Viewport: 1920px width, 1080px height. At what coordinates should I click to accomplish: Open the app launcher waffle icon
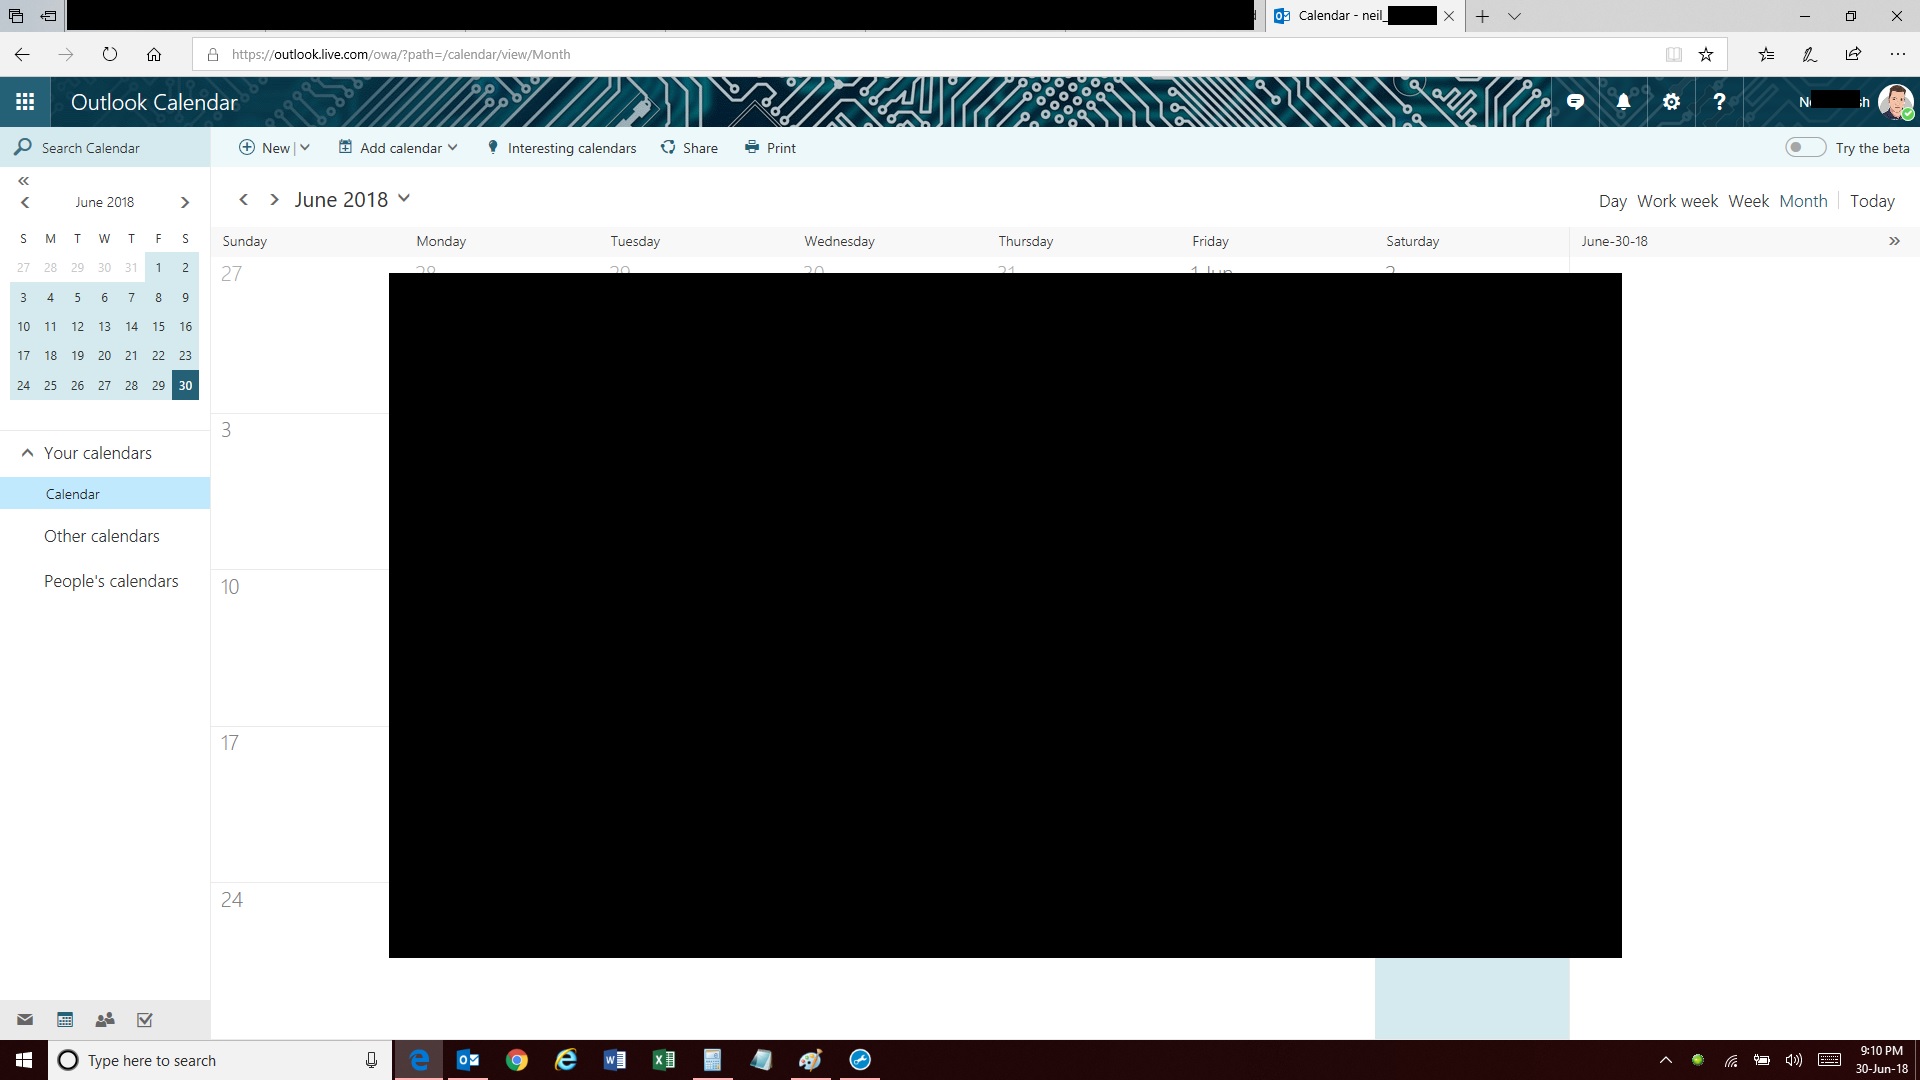click(x=25, y=102)
